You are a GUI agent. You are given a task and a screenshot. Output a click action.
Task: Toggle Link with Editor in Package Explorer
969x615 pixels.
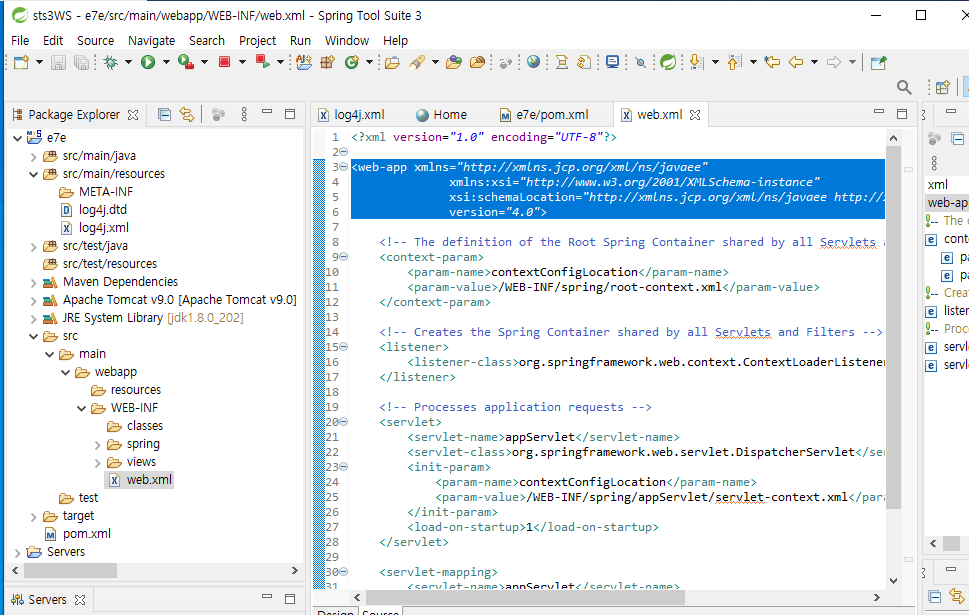point(187,114)
